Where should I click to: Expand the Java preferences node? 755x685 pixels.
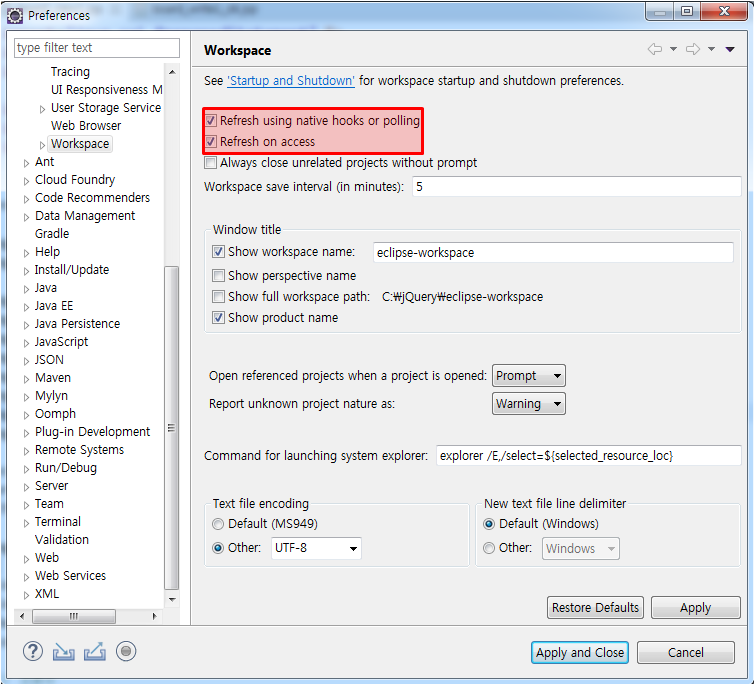click(26, 289)
